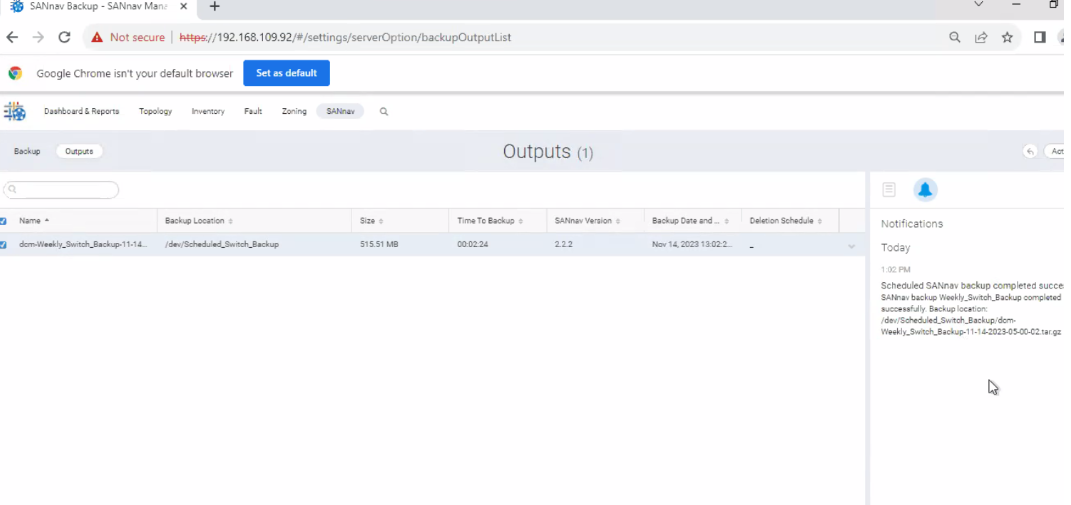Click the tab search chevron in title bar
The width and height of the screenshot is (1071, 505).
(x=979, y=4)
